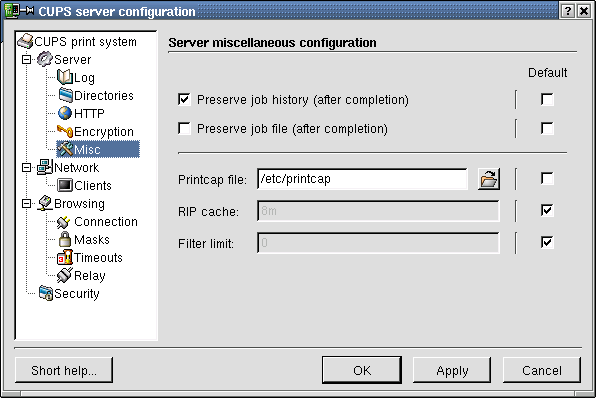The image size is (596, 398).
Task: Open the Timeouts settings entry
Action: click(98, 258)
